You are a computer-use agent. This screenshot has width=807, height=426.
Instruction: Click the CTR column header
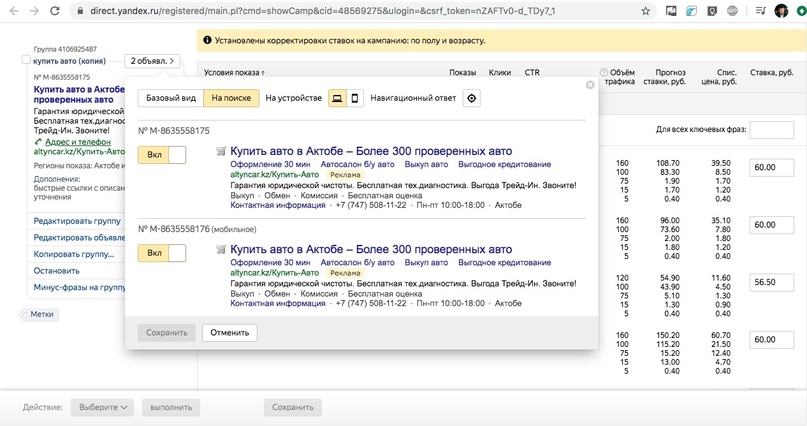pos(532,73)
